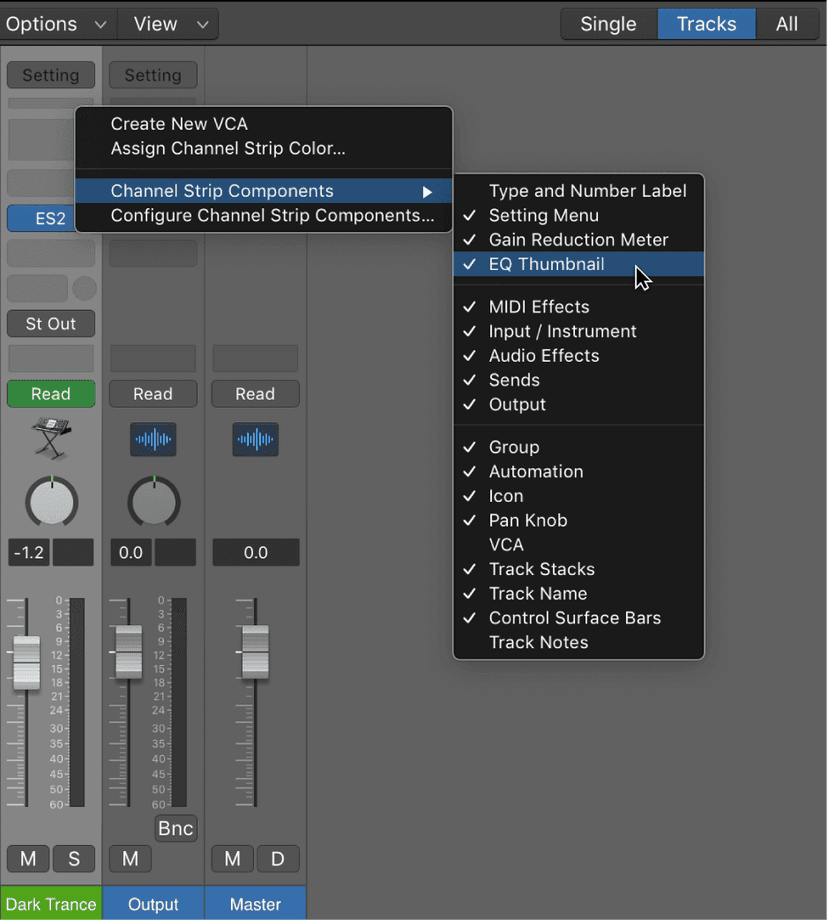
Task: Expand Channel Strip Components submenu arrow
Action: [427, 192]
